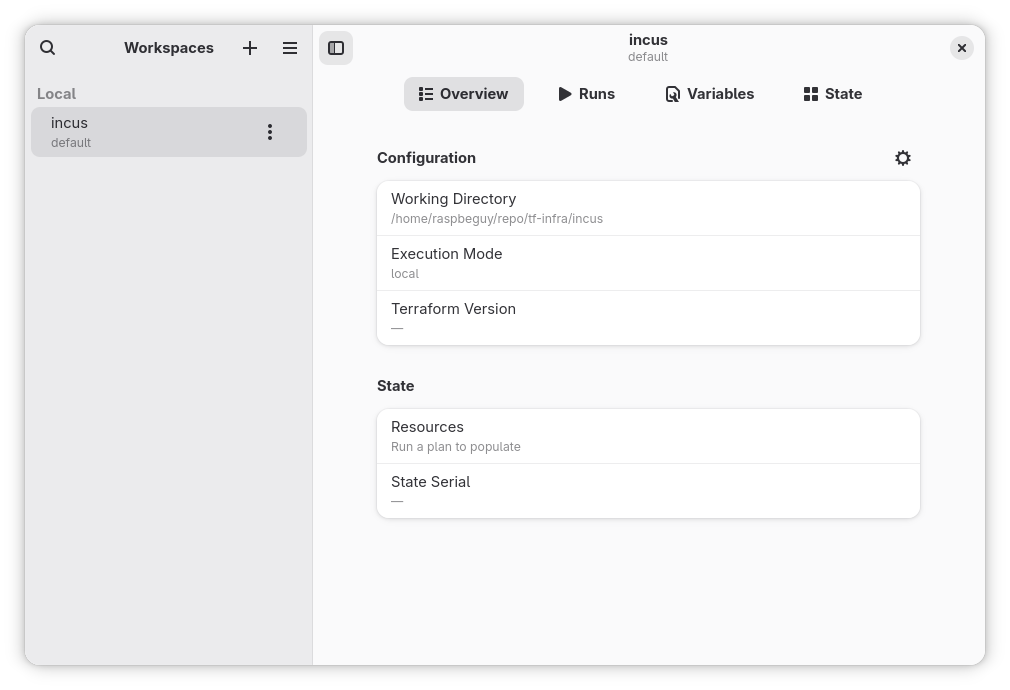
Task: Switch to the Overview tab
Action: (464, 94)
